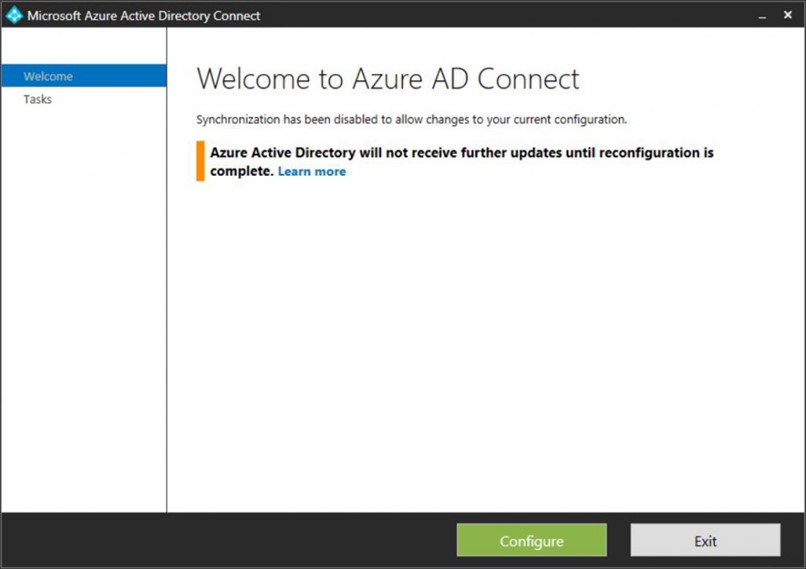The height and width of the screenshot is (569, 806).
Task: Minimize the Azure AD Connect window
Action: (762, 16)
